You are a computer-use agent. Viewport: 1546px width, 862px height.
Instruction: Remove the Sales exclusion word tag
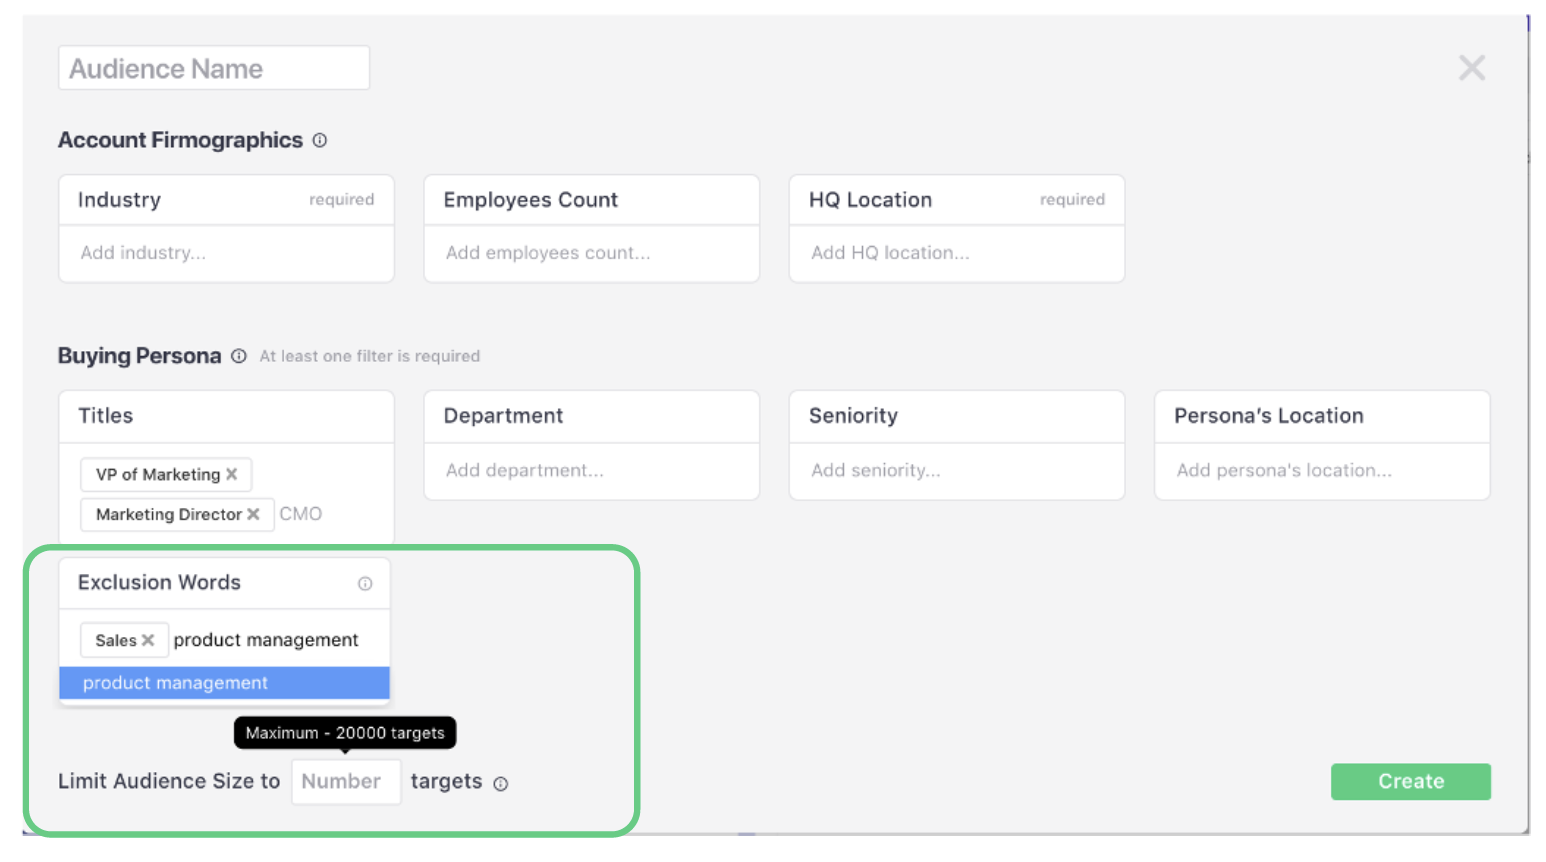[148, 640]
